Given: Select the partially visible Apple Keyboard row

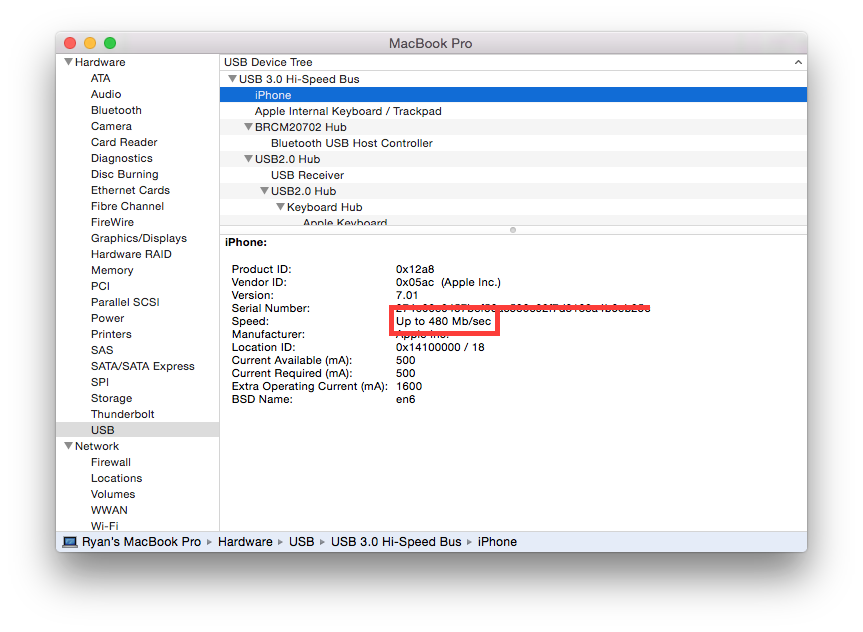Looking at the screenshot, I should [513, 221].
